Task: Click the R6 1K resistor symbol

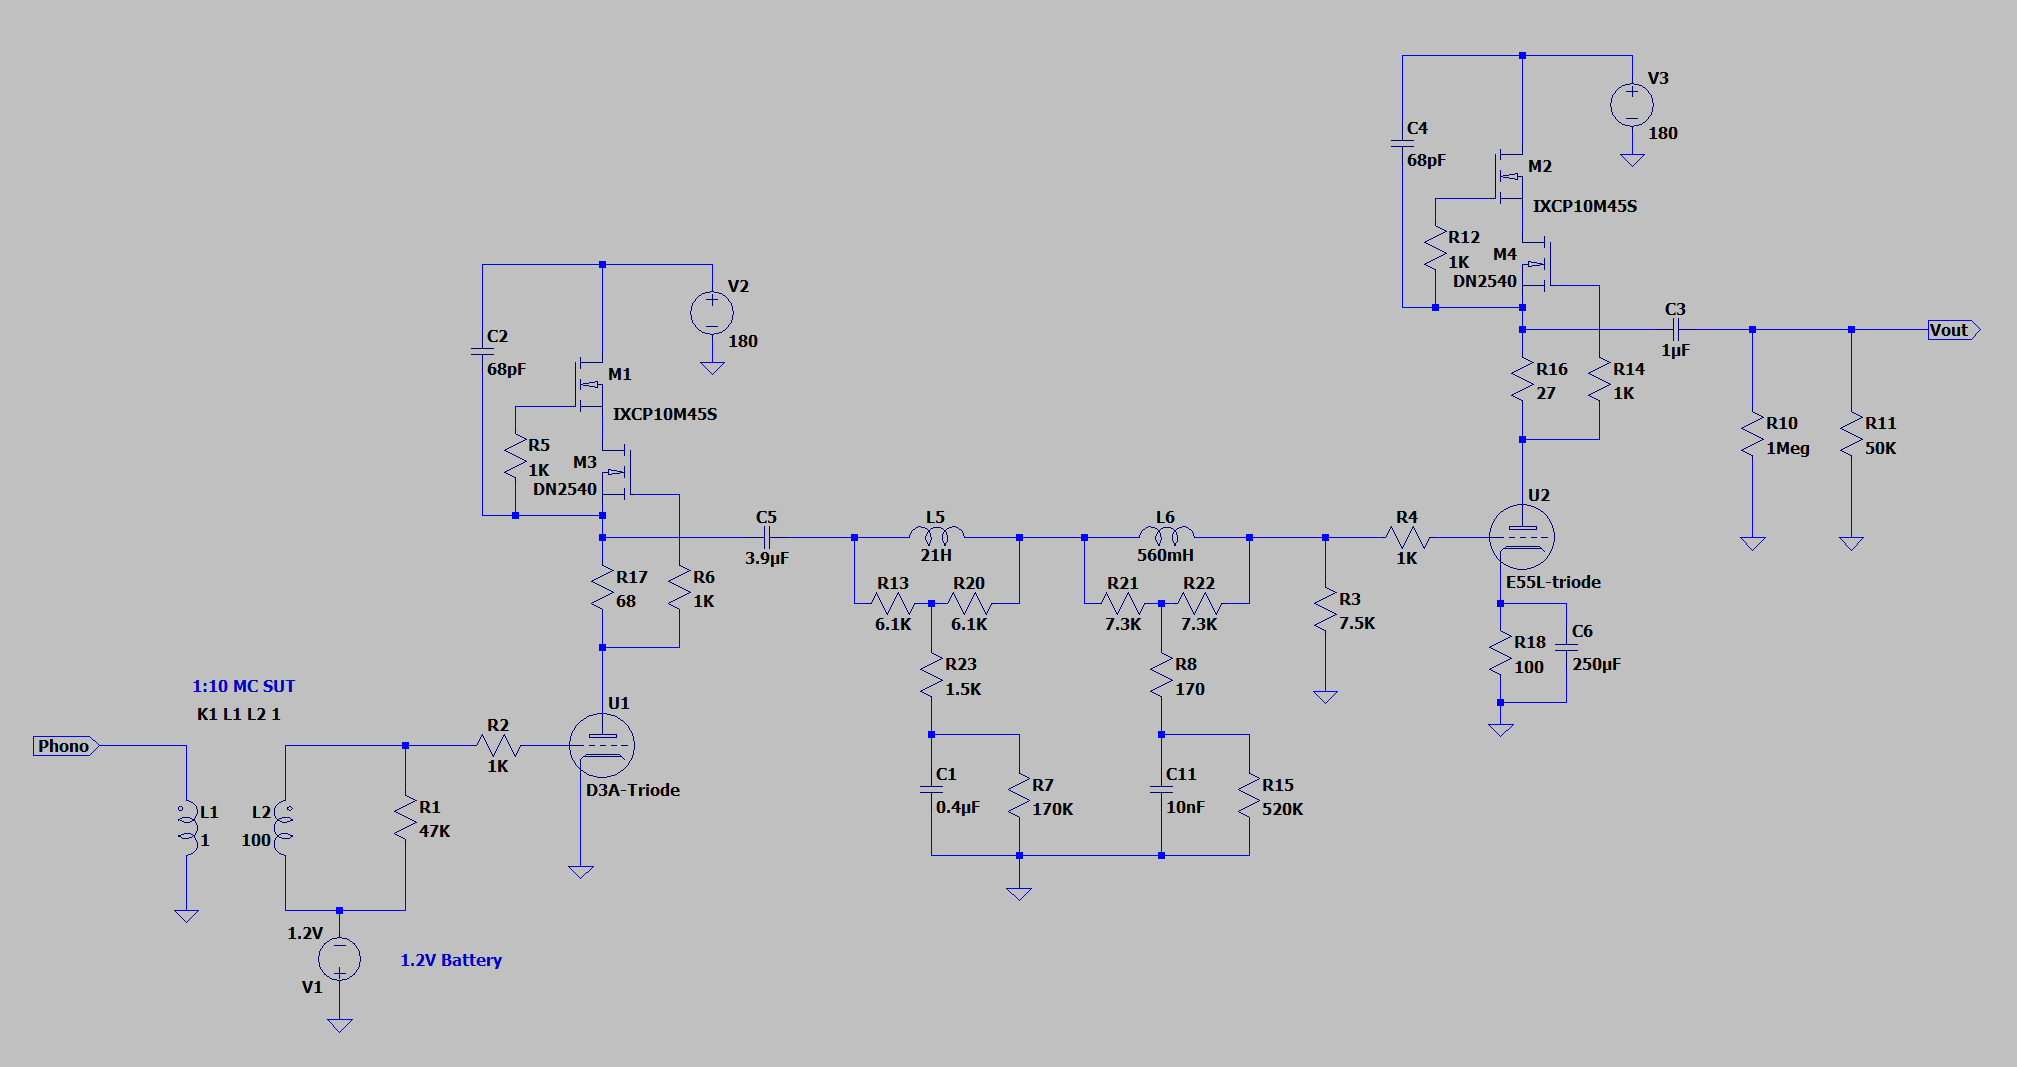Action: (x=679, y=588)
